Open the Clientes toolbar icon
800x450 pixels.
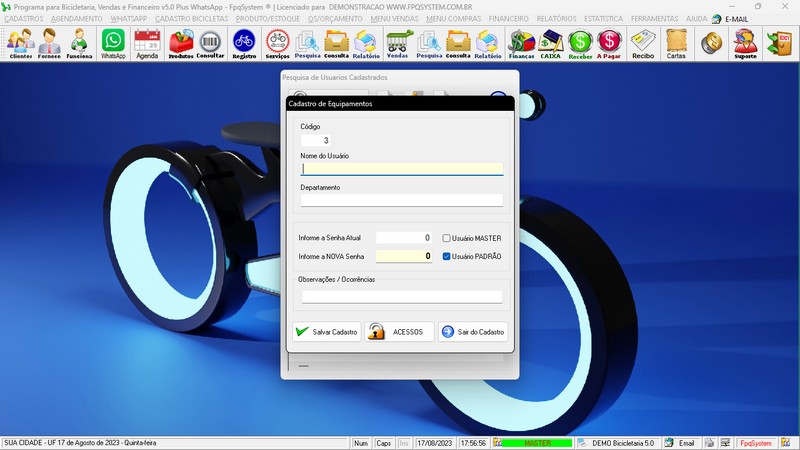[20, 43]
